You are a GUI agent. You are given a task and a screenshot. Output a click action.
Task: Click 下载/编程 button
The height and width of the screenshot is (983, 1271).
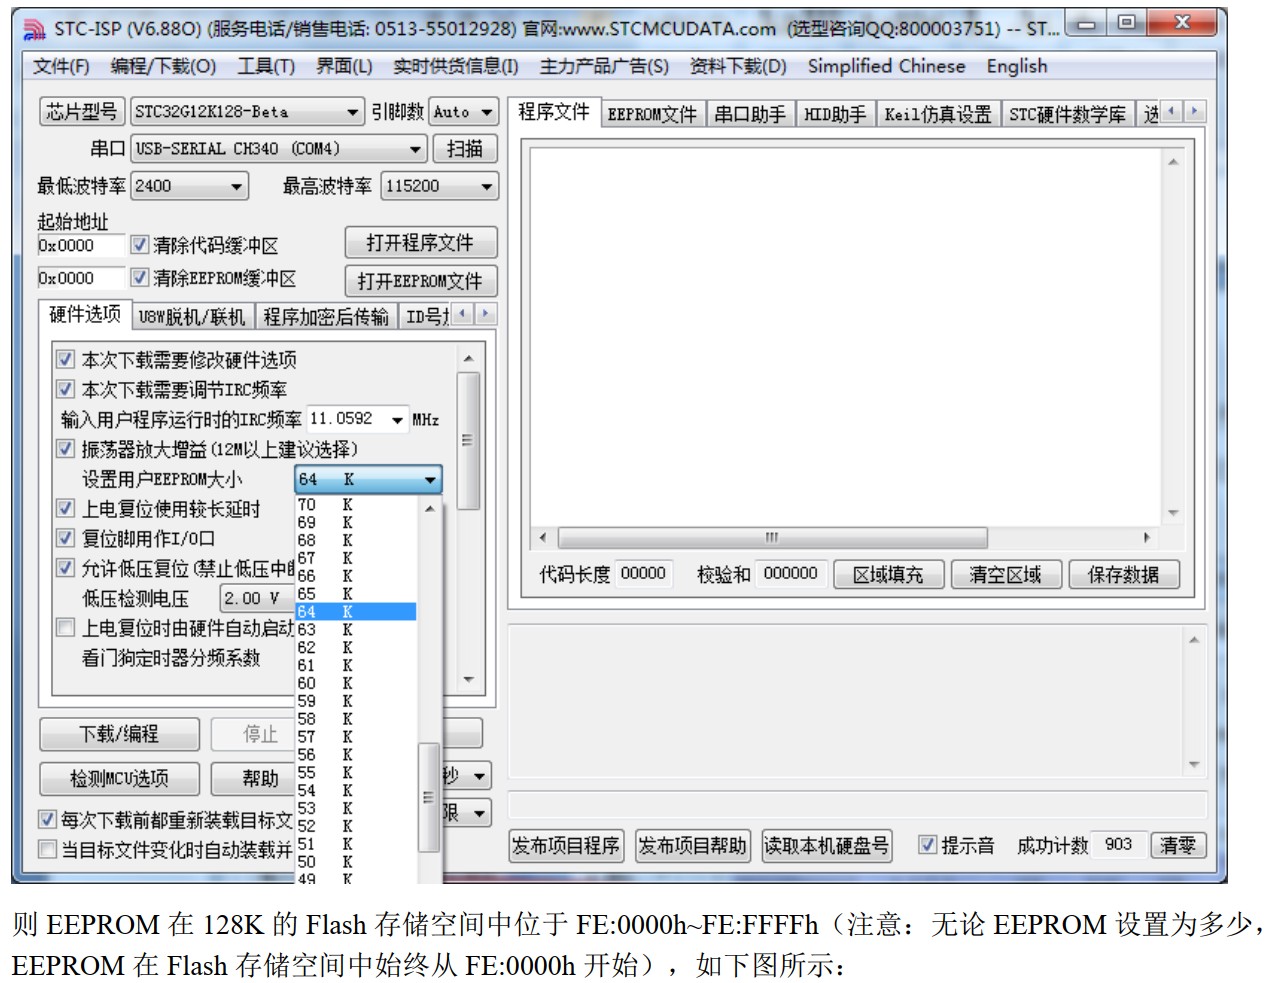(x=119, y=734)
